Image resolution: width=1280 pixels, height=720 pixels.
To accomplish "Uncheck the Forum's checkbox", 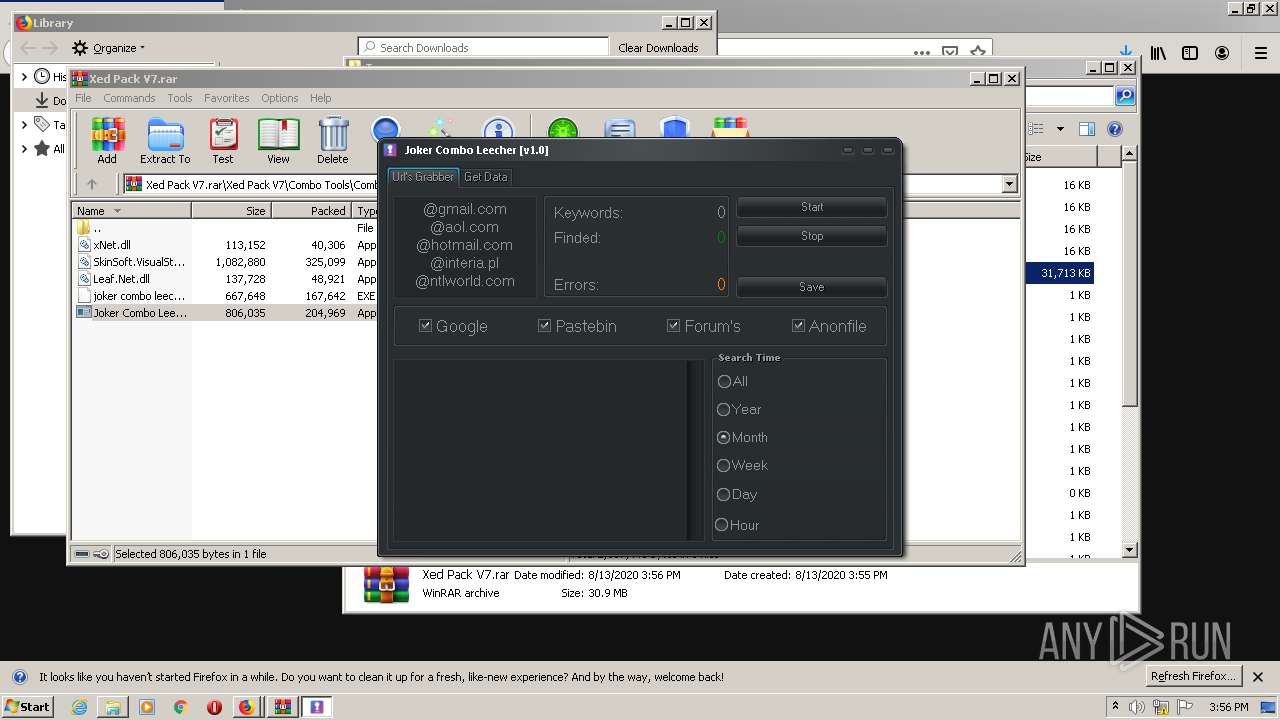I will (674, 326).
